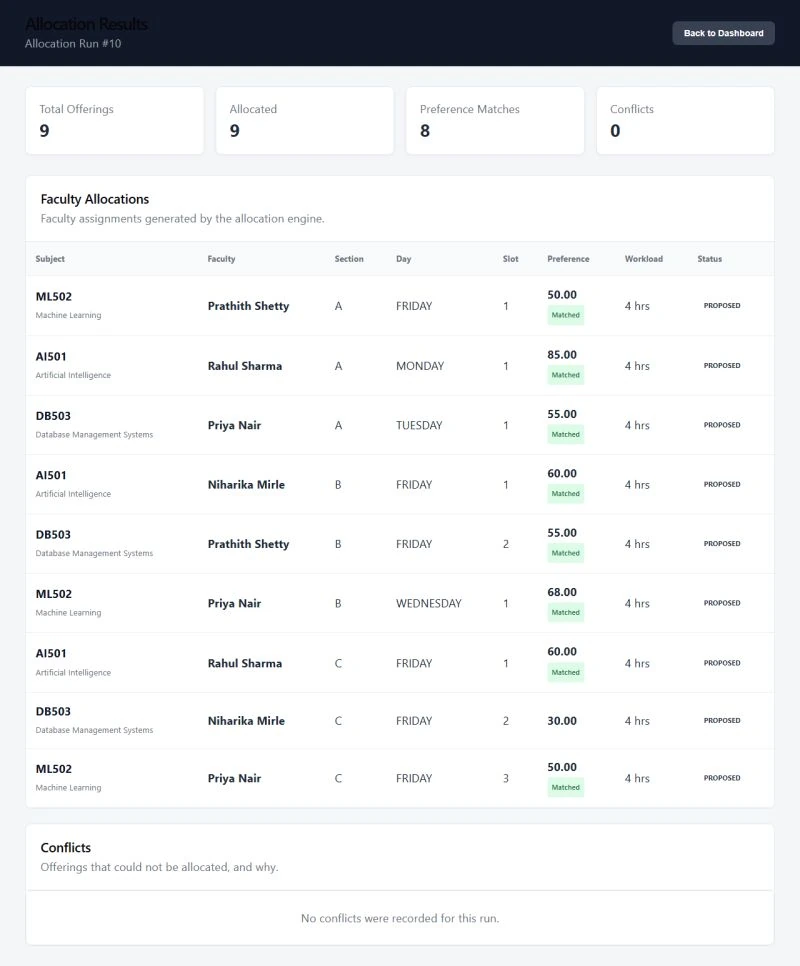The image size is (800, 966).
Task: Click the 30.00 preference score
Action: [562, 721]
